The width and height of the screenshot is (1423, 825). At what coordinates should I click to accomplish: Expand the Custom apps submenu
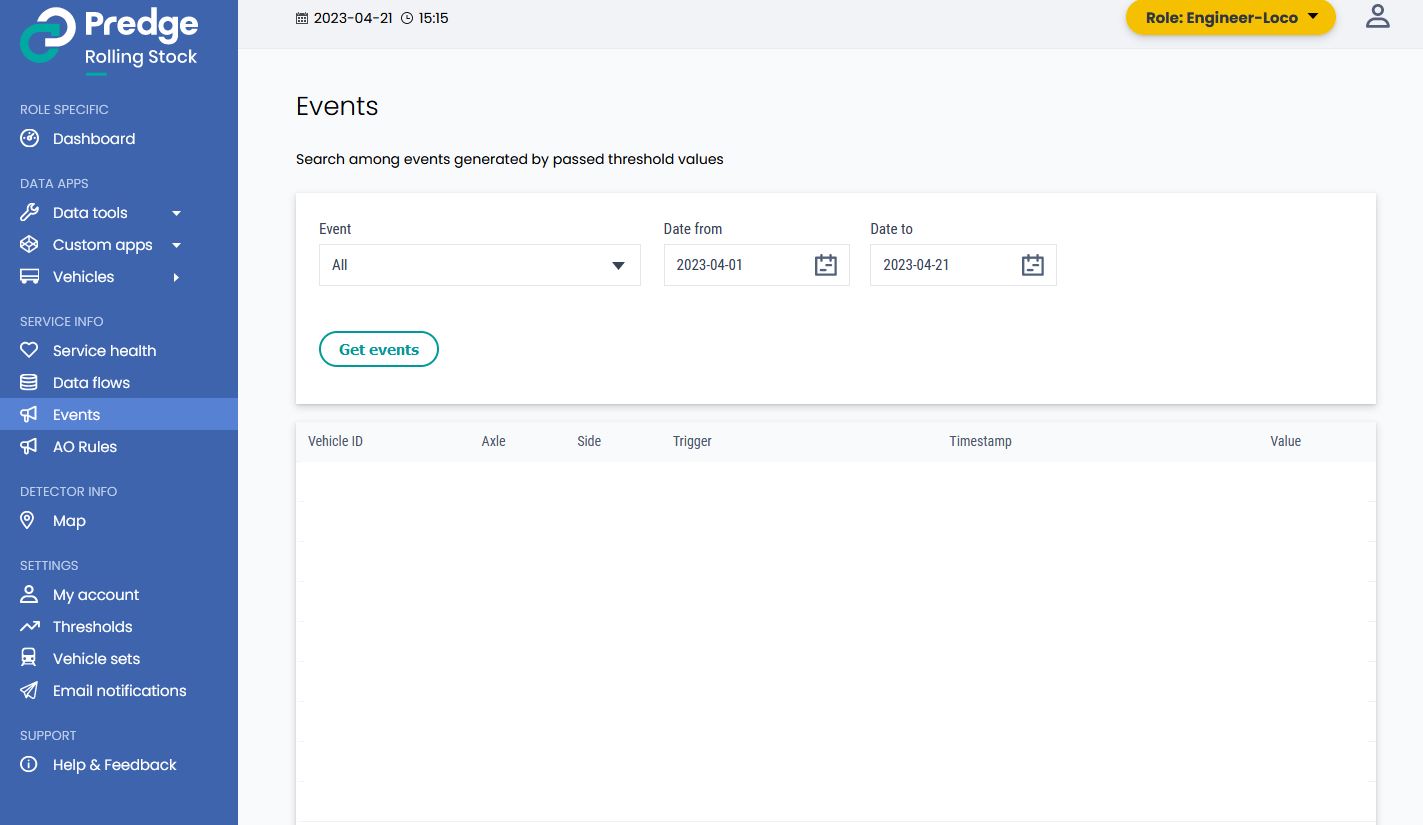(x=176, y=245)
